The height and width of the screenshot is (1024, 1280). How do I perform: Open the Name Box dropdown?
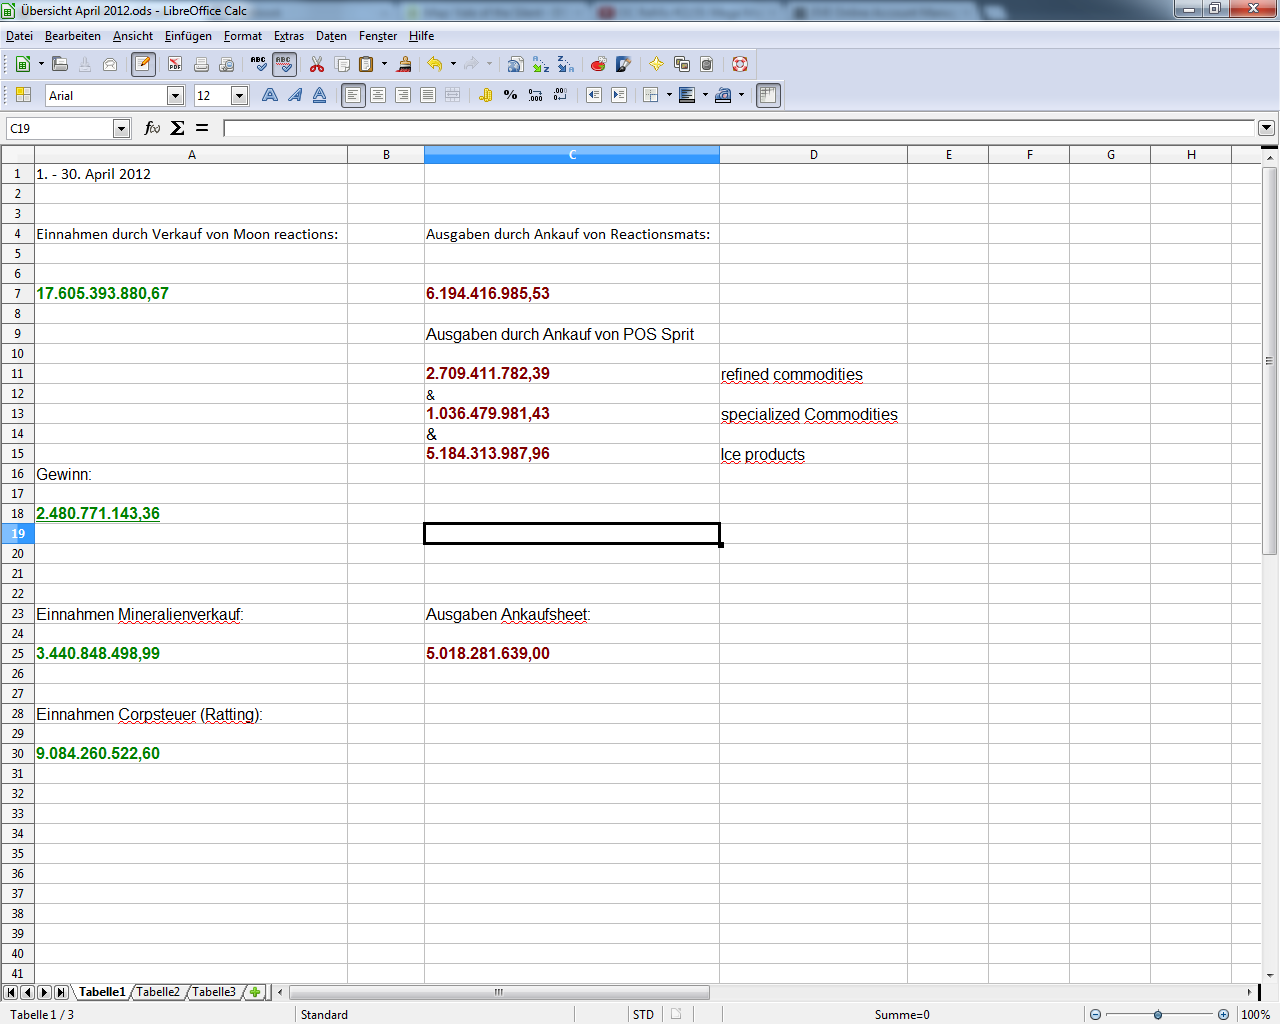122,128
